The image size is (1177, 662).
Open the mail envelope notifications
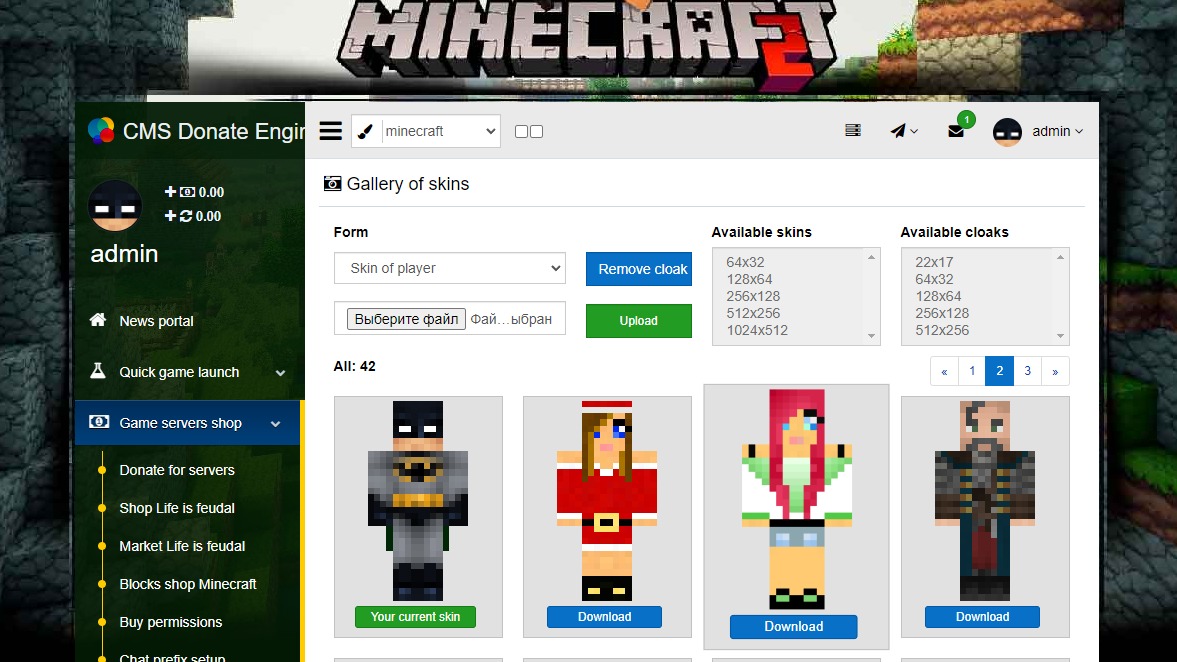(x=956, y=131)
